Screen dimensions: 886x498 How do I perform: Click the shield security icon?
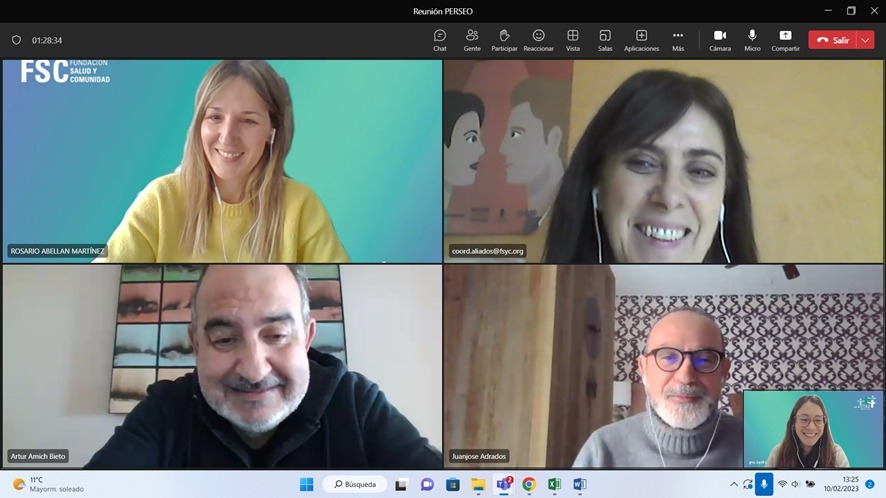pyautogui.click(x=16, y=40)
